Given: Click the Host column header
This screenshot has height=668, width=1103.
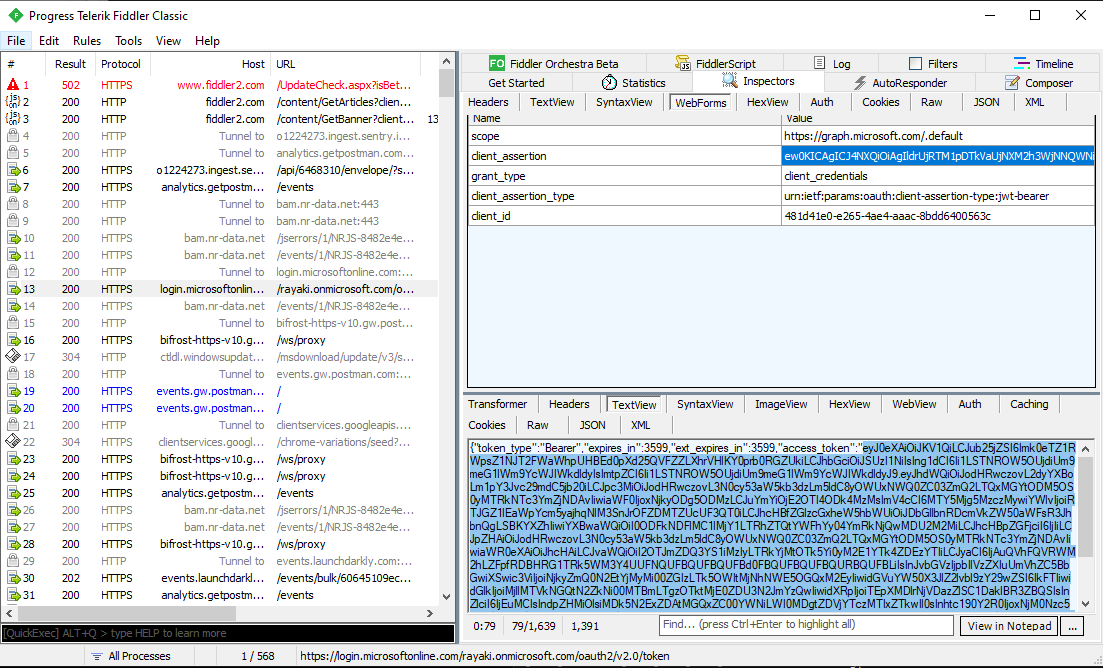Looking at the screenshot, I should pos(210,64).
